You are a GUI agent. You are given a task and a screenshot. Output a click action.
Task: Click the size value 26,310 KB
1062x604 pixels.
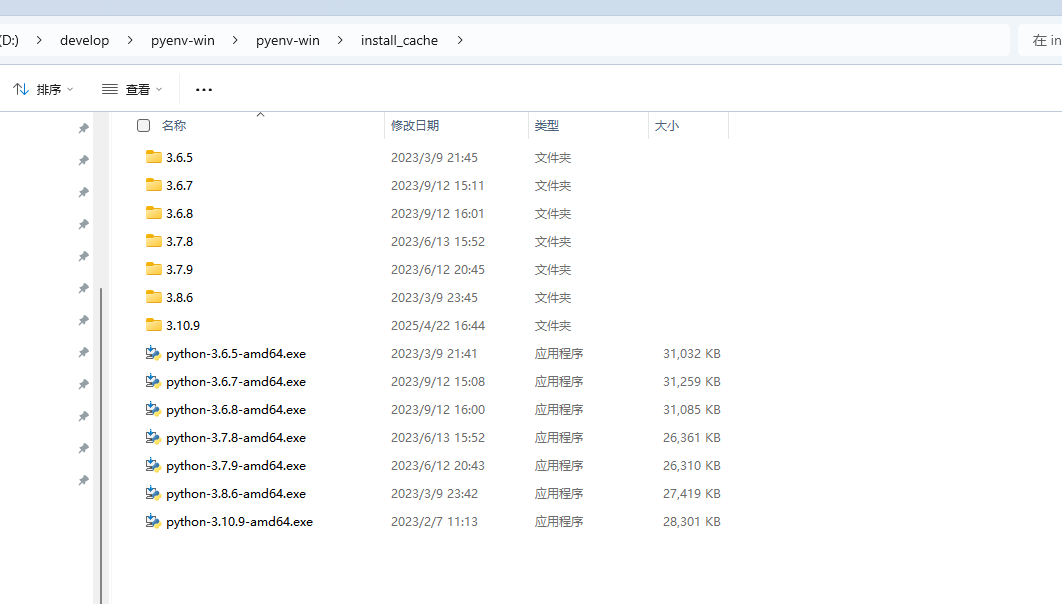click(x=692, y=465)
